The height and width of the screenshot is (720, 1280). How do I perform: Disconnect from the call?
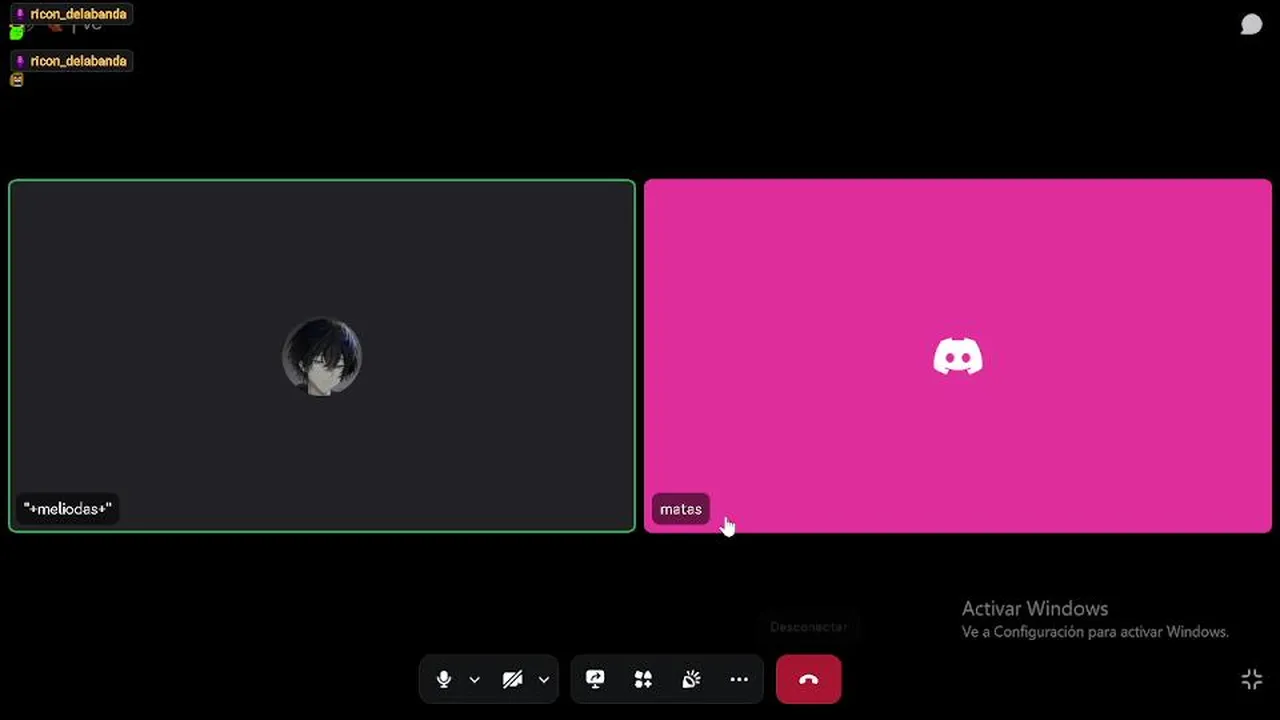[x=808, y=680]
